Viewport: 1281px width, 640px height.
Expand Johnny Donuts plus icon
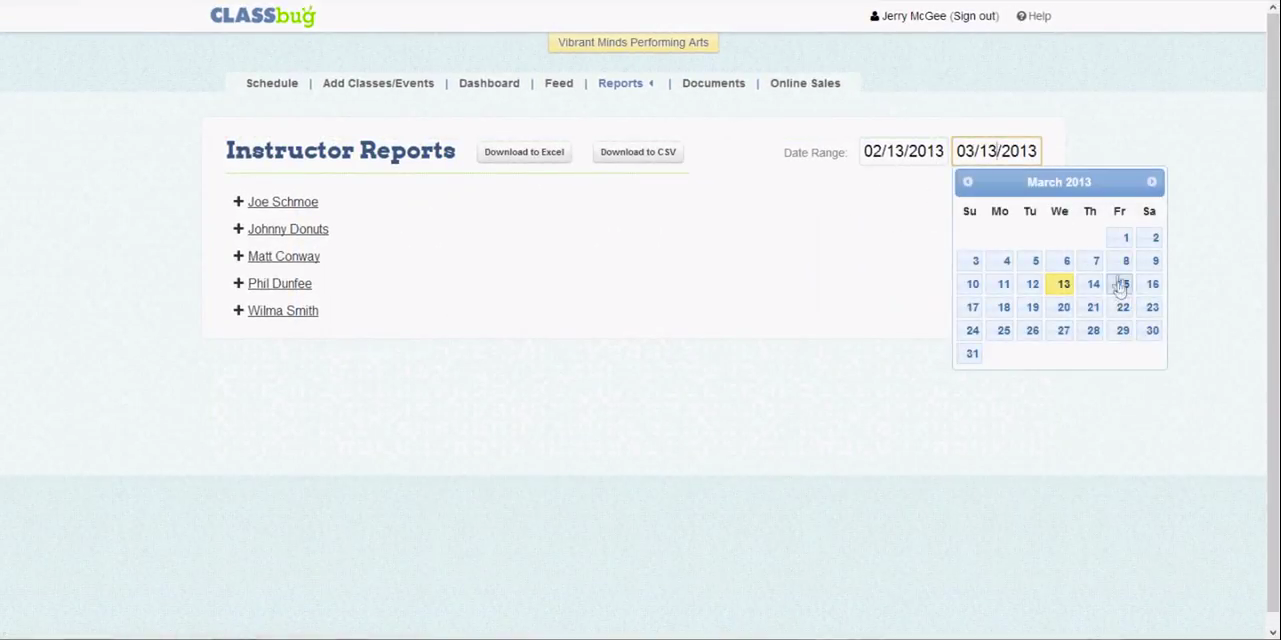pos(238,229)
